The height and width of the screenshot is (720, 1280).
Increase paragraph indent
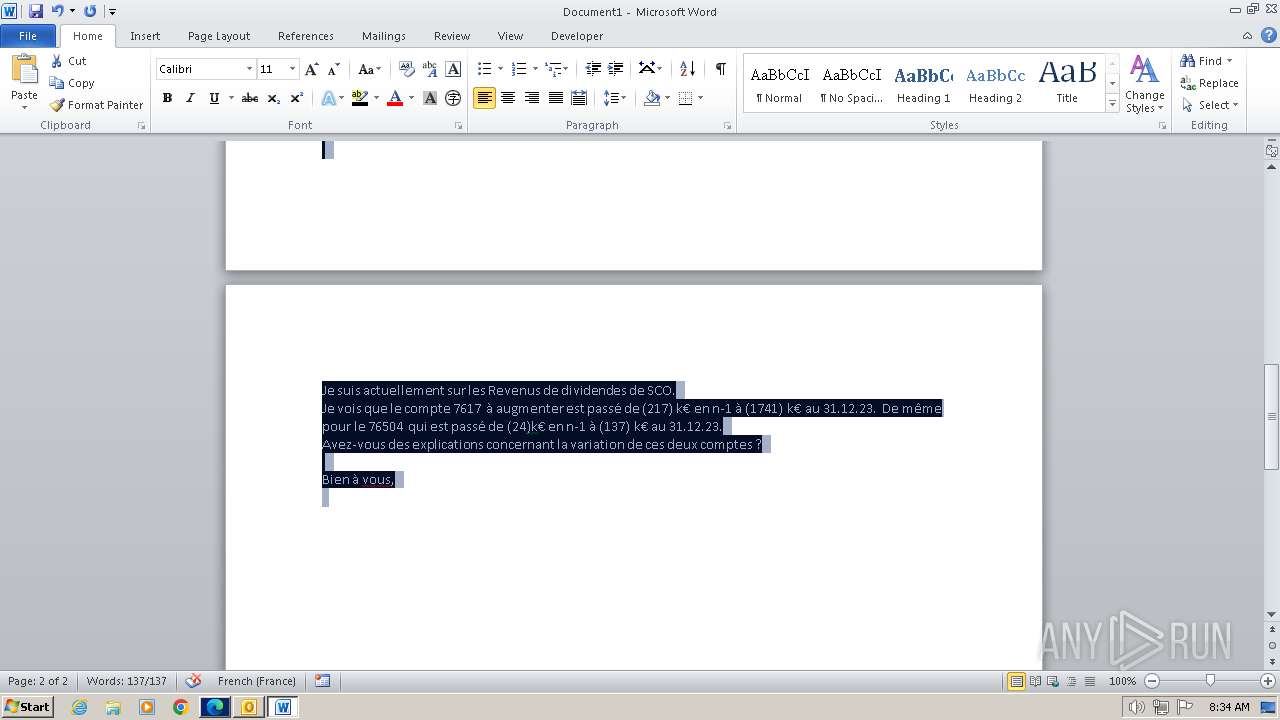coord(616,69)
